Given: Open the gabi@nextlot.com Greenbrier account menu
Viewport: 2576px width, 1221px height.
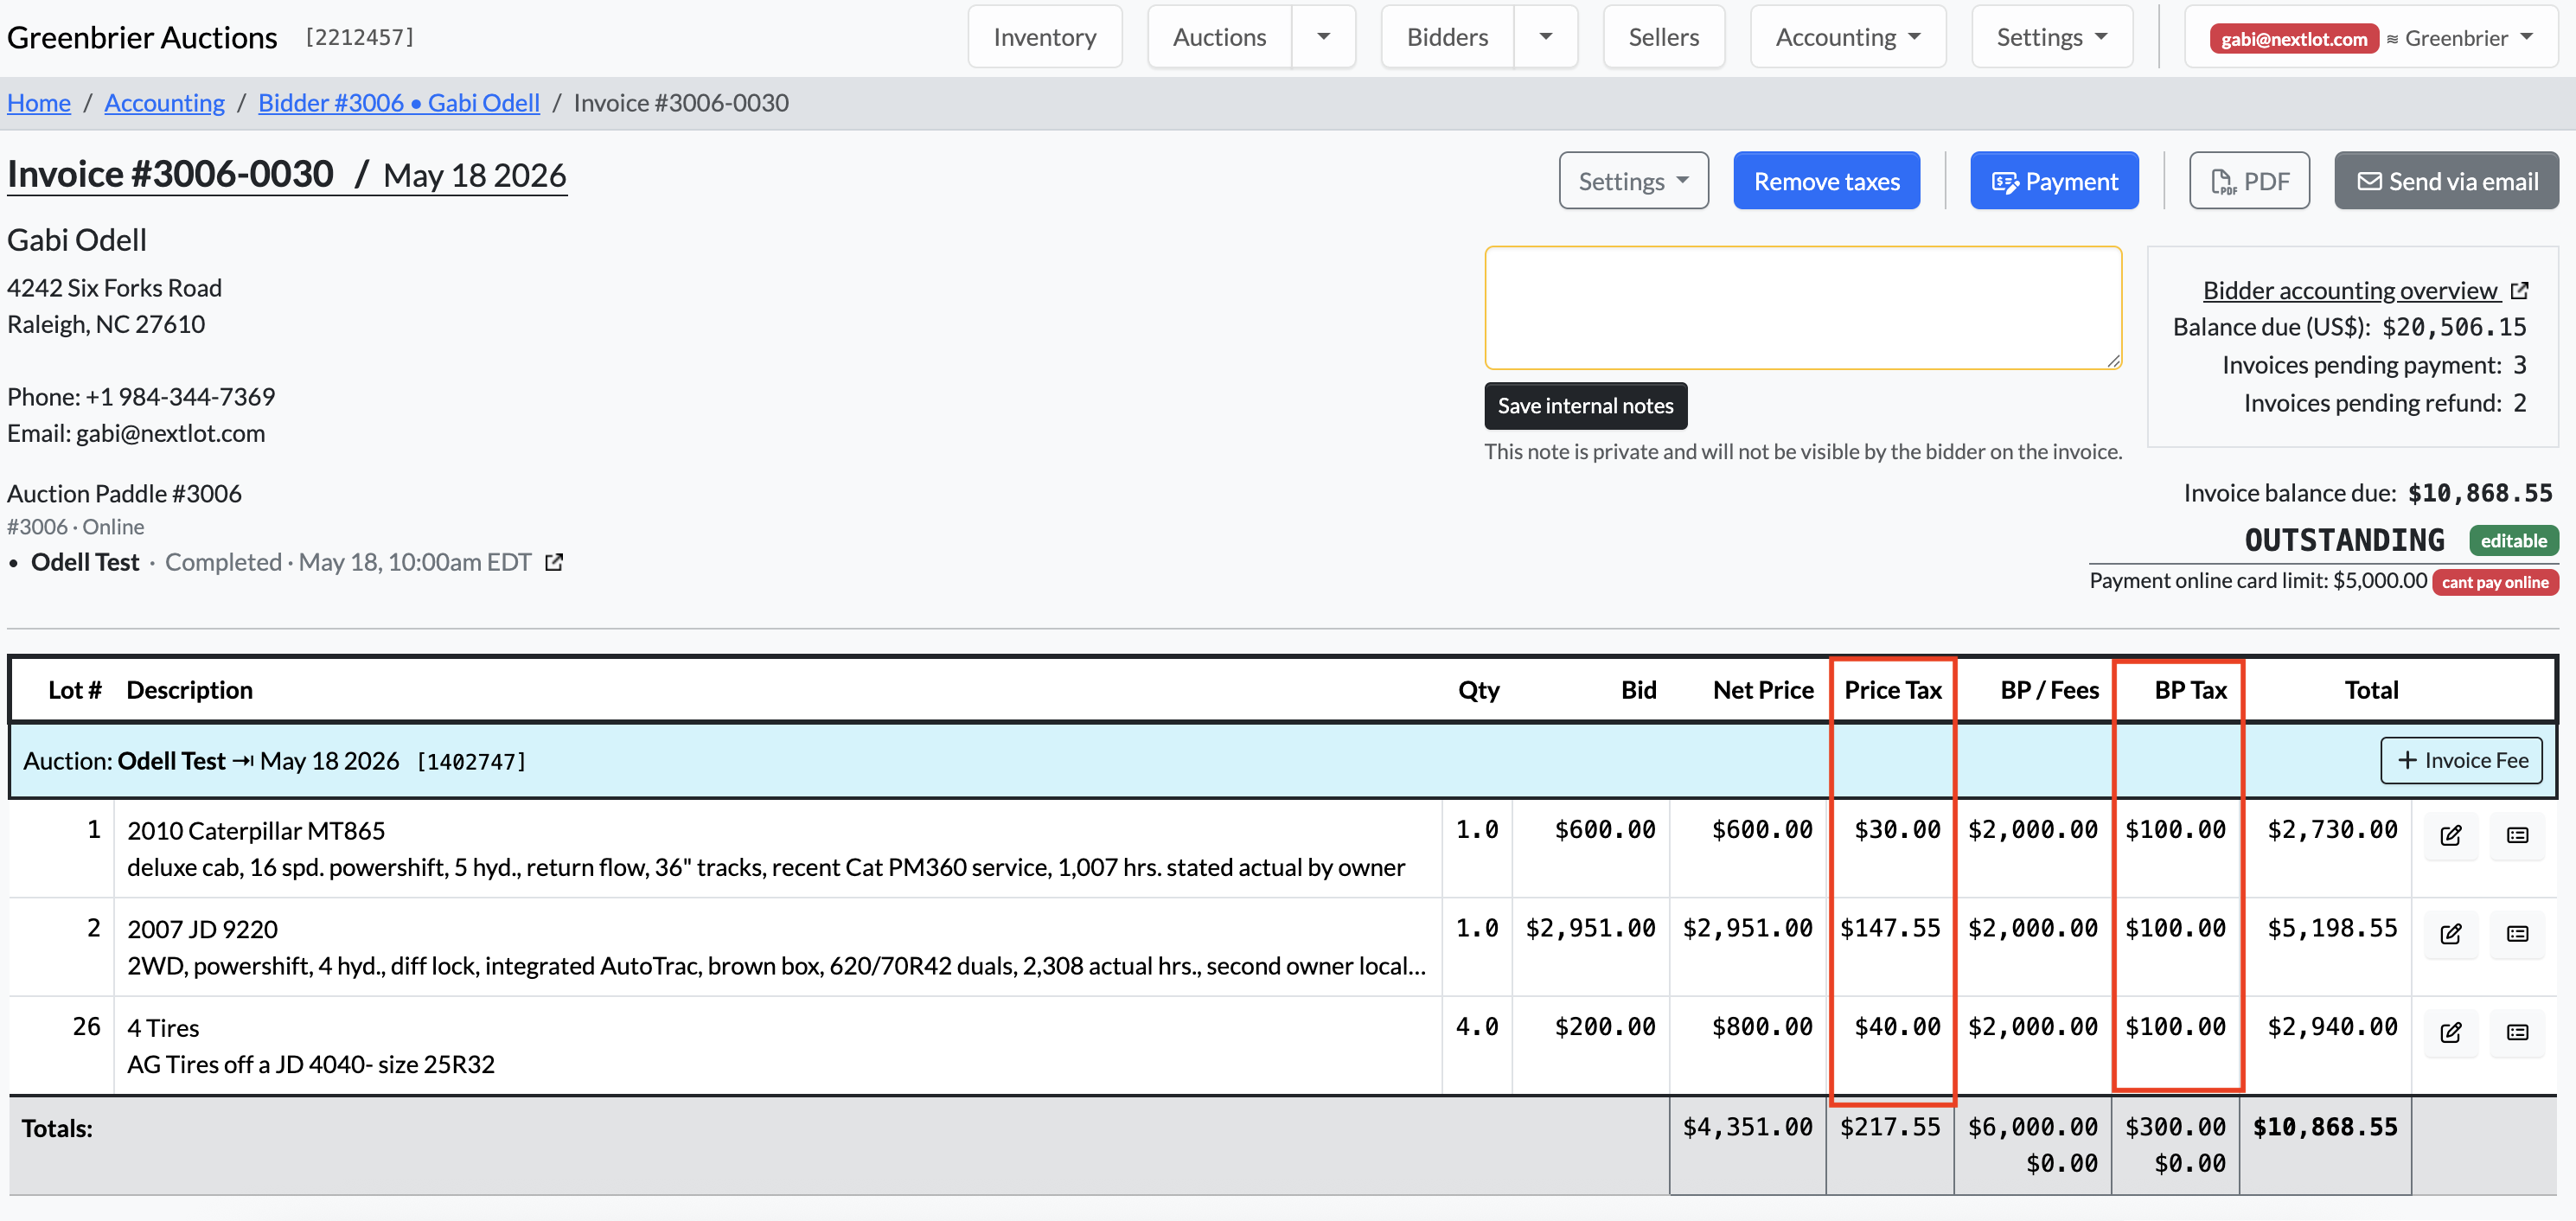Looking at the screenshot, I should [x=2370, y=37].
